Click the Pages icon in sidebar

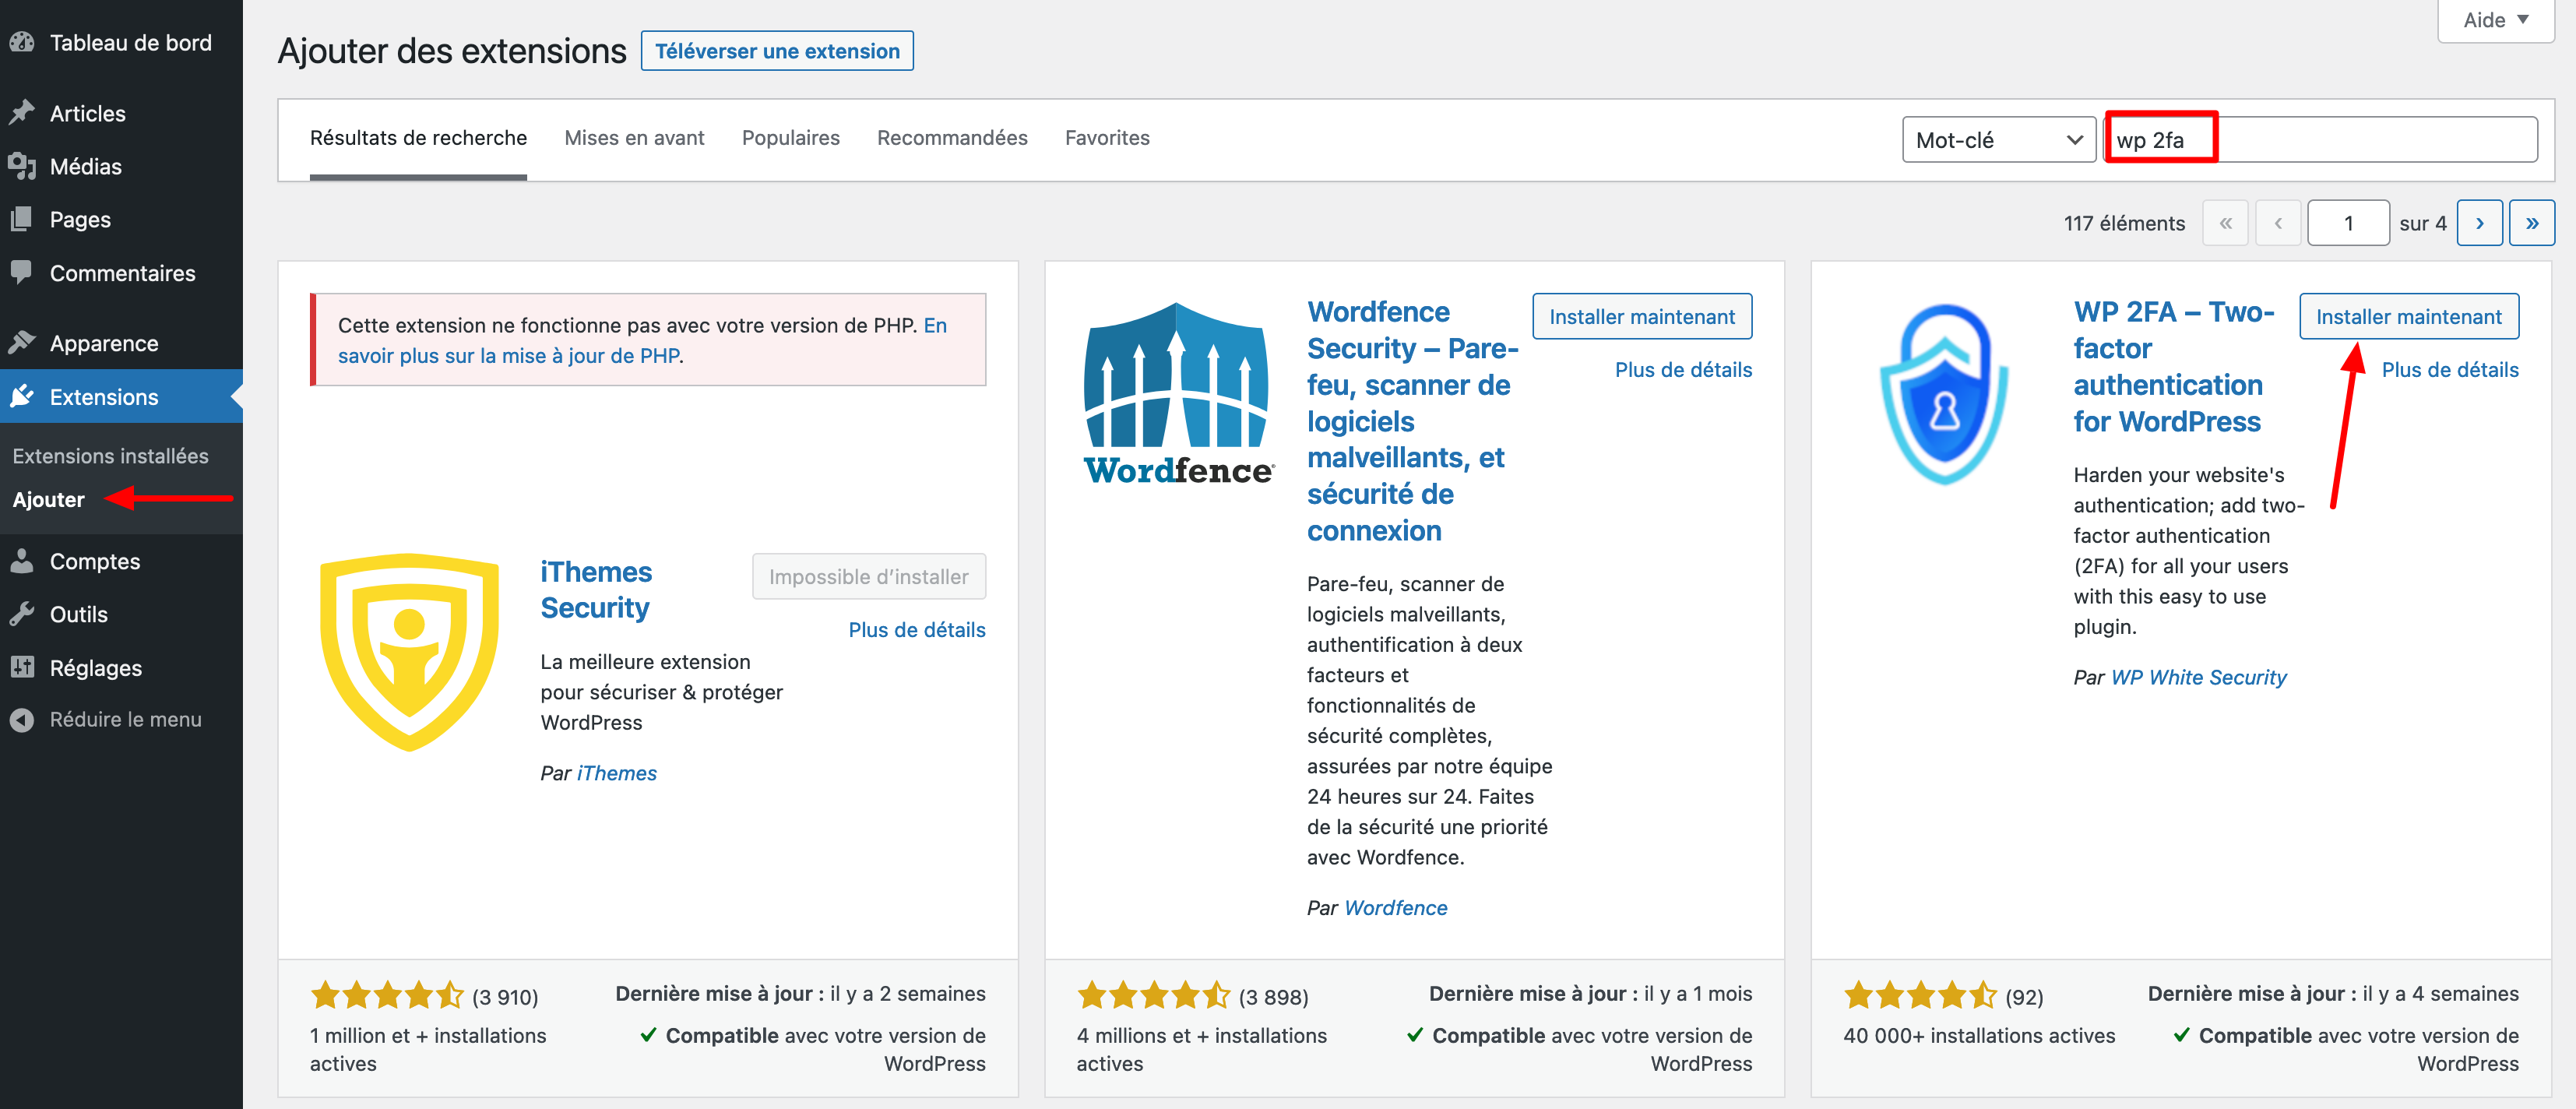pyautogui.click(x=22, y=219)
